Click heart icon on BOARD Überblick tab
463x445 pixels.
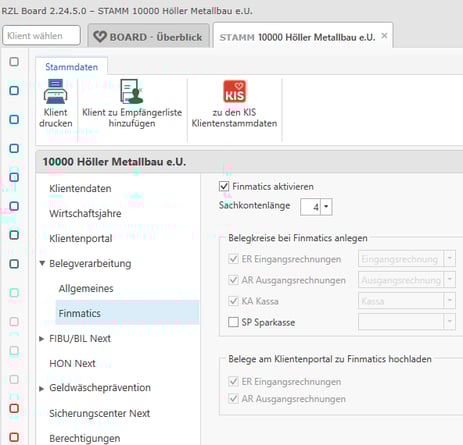coord(100,37)
